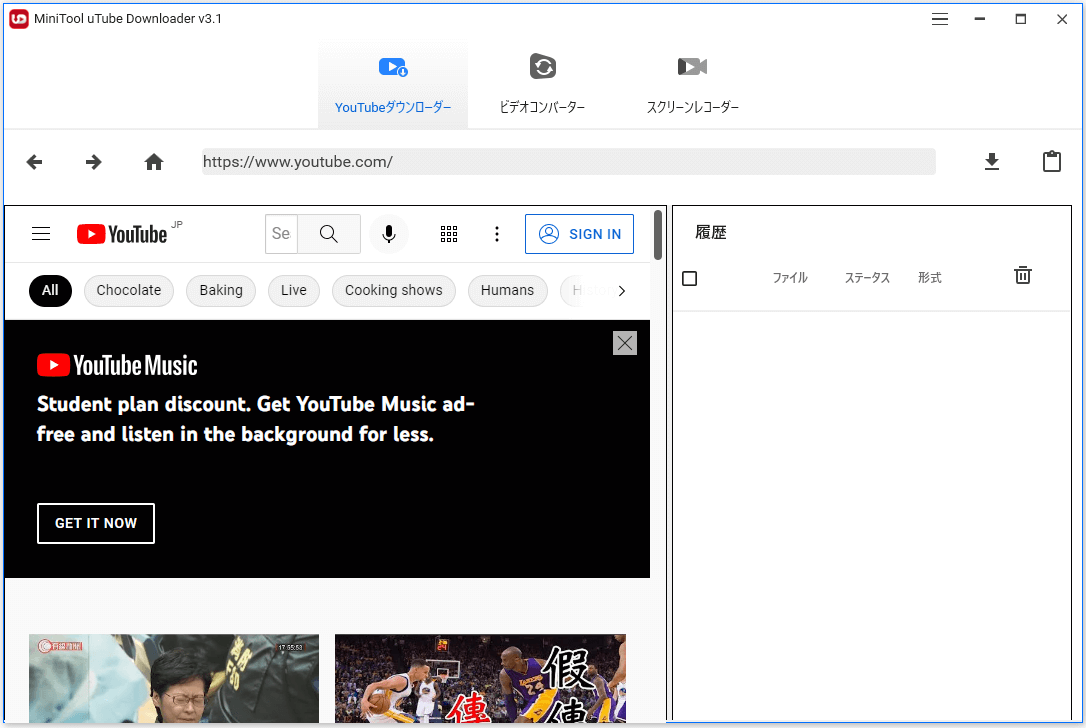Go forward with the right arrow

pos(94,162)
